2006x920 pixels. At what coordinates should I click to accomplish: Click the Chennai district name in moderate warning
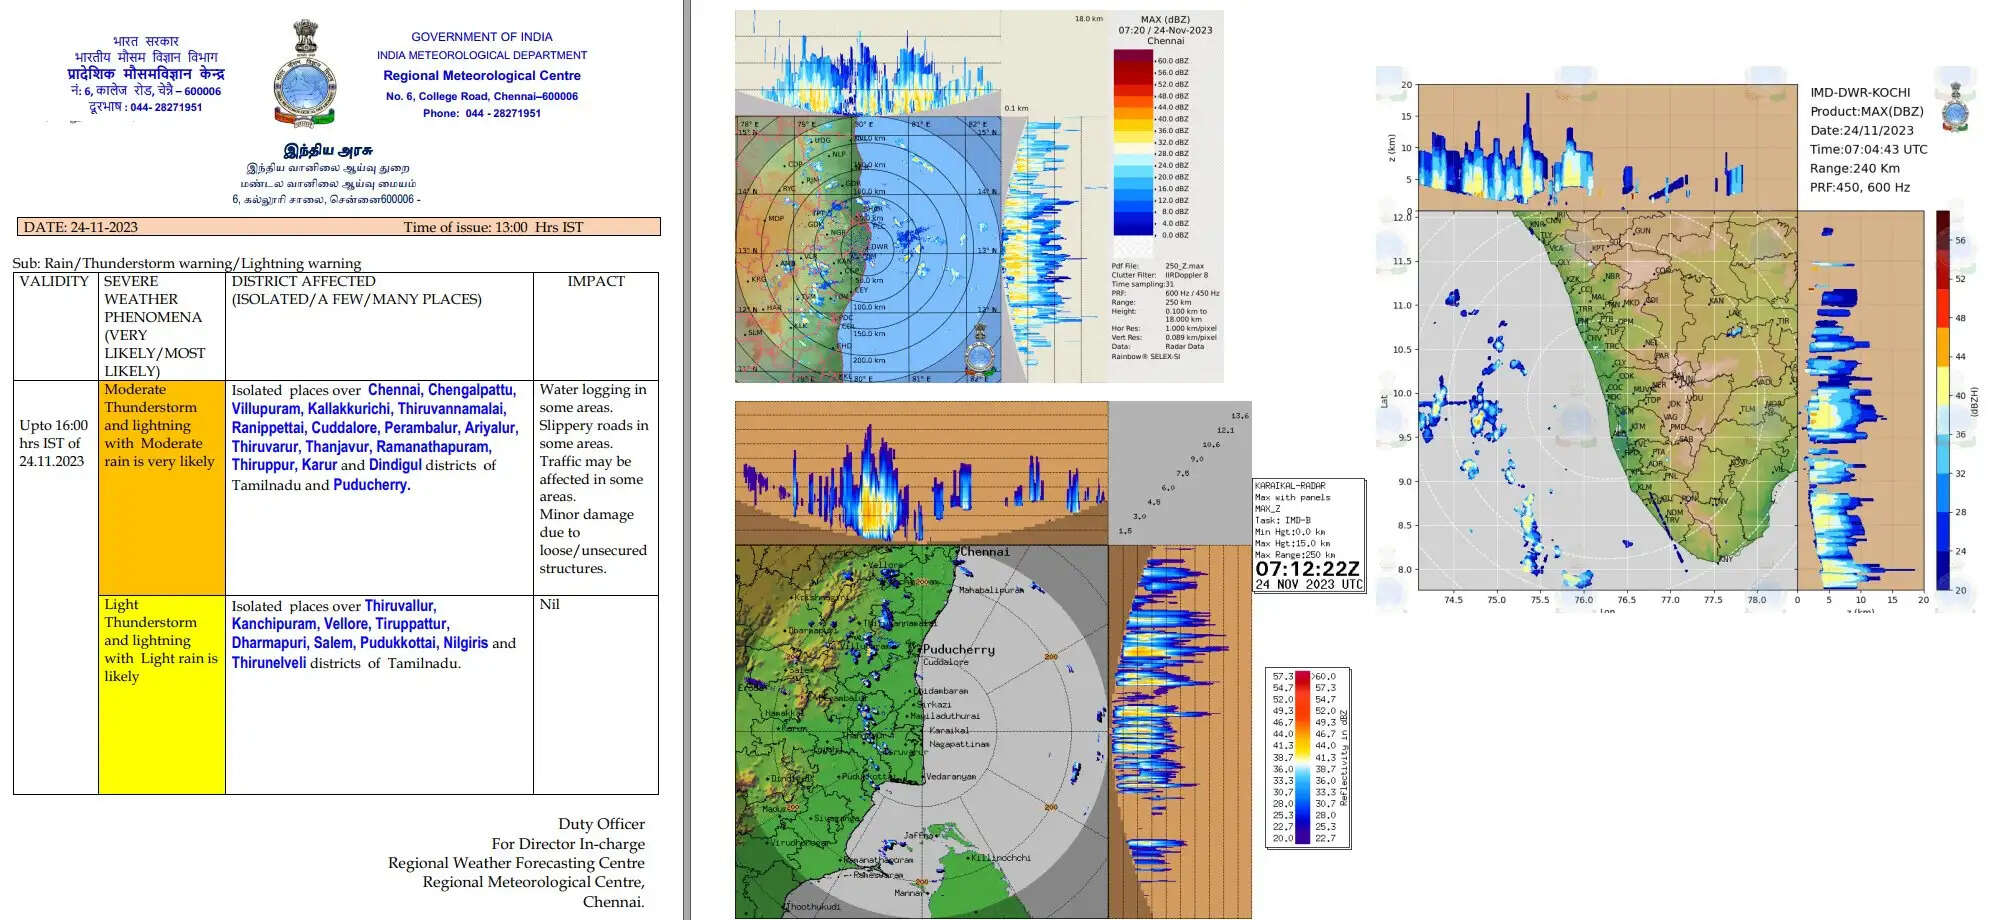tap(394, 390)
